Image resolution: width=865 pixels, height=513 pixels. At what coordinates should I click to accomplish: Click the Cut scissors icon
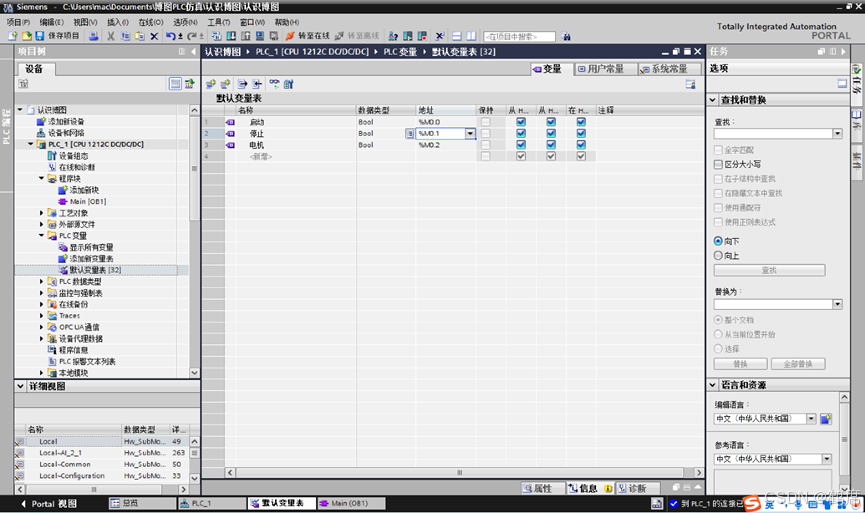(111, 36)
